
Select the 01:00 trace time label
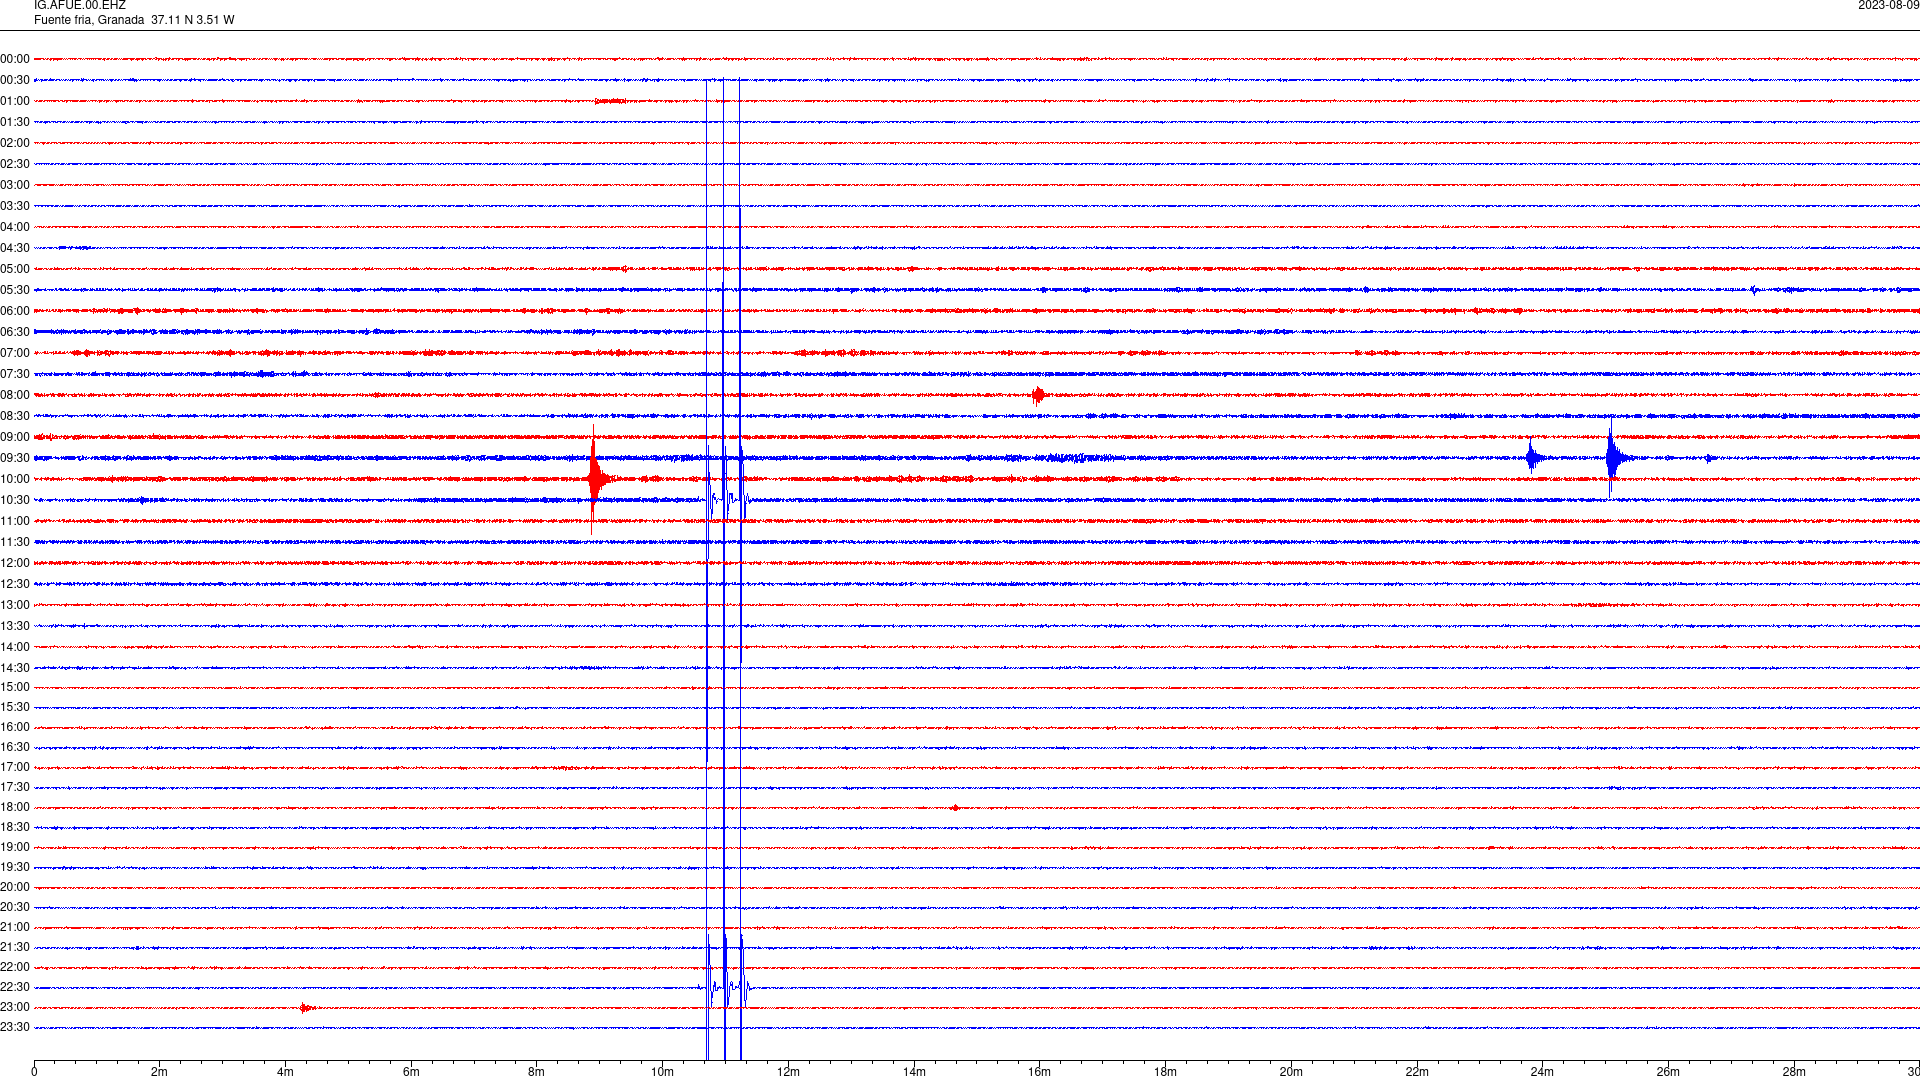[15, 101]
